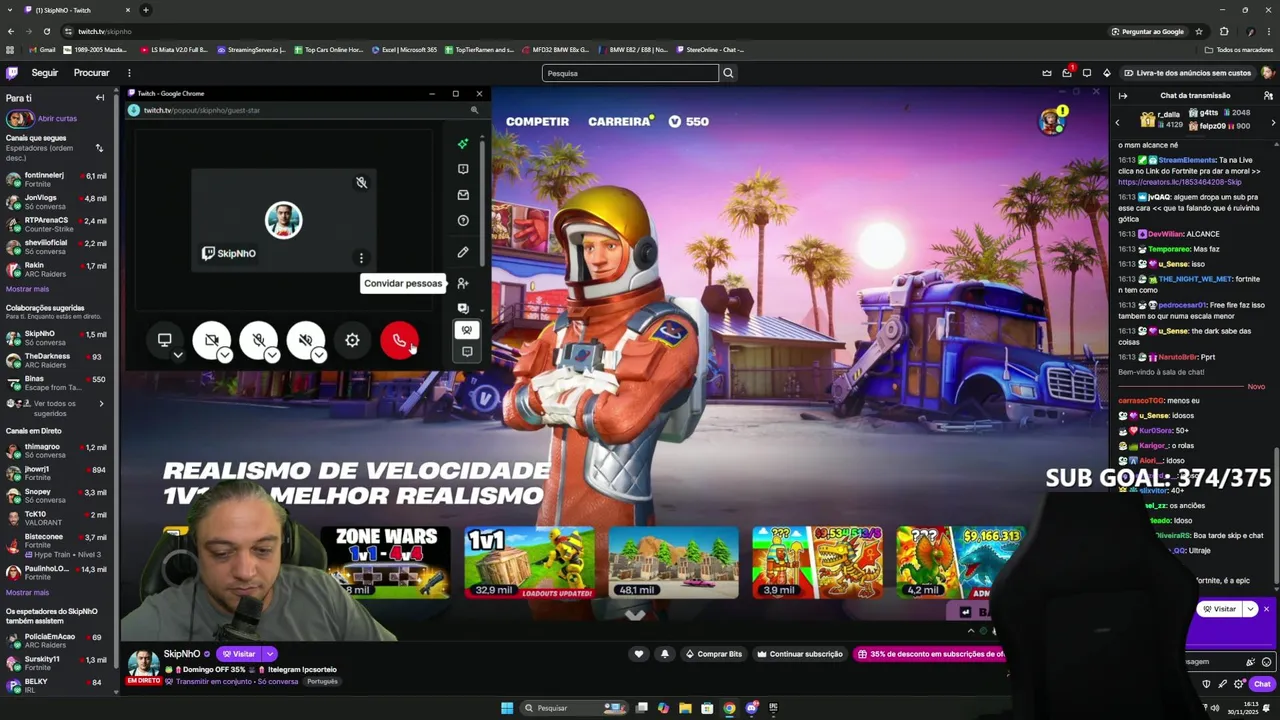
Task: Expand dropdown beside Visitar in chat banner
Action: [x=1250, y=609]
